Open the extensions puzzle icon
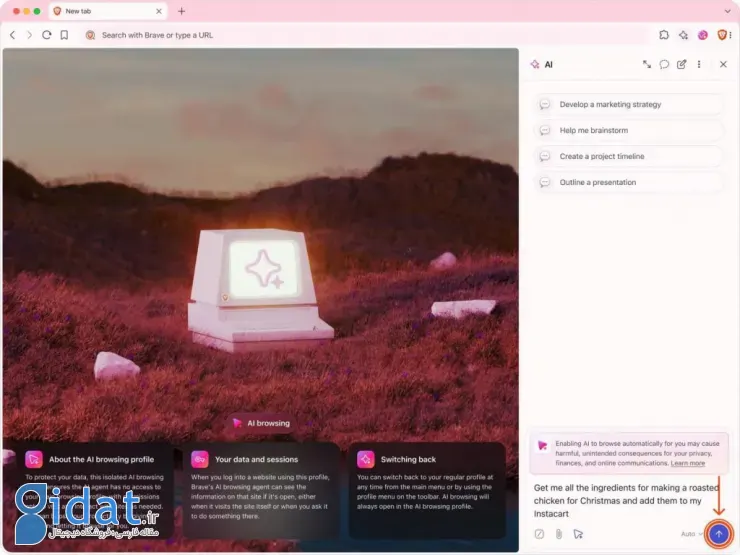This screenshot has width=740, height=555. pos(664,35)
